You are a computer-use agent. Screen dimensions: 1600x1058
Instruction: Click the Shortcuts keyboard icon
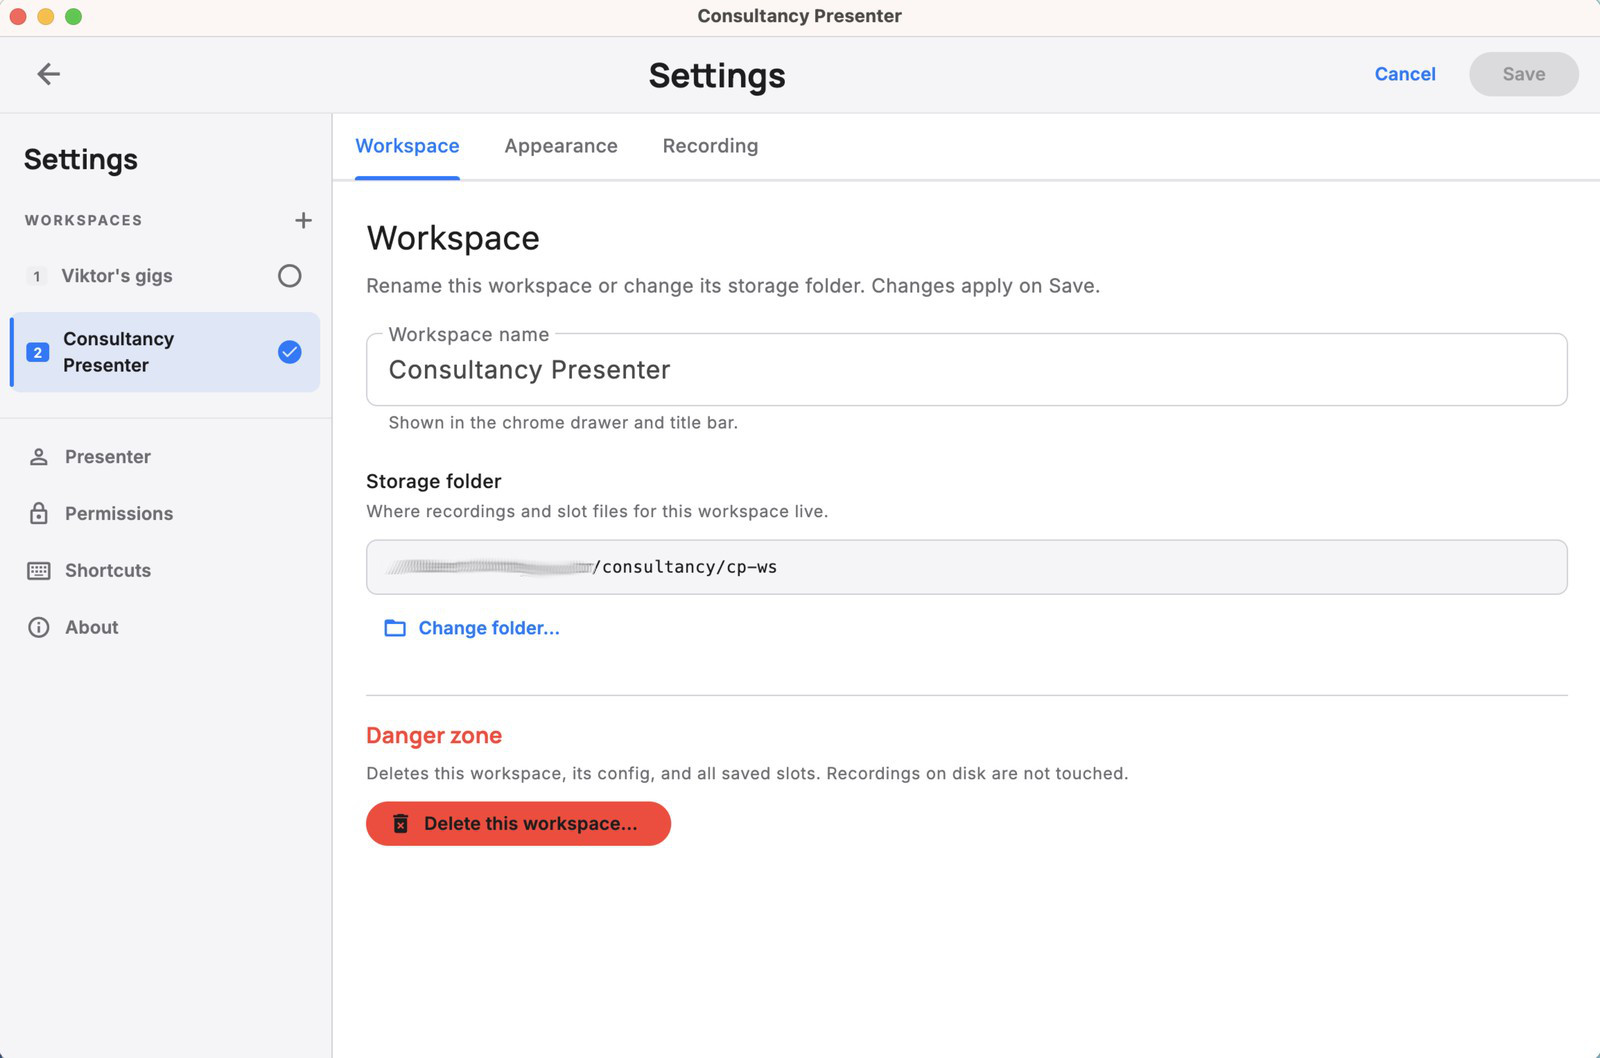pyautogui.click(x=39, y=571)
